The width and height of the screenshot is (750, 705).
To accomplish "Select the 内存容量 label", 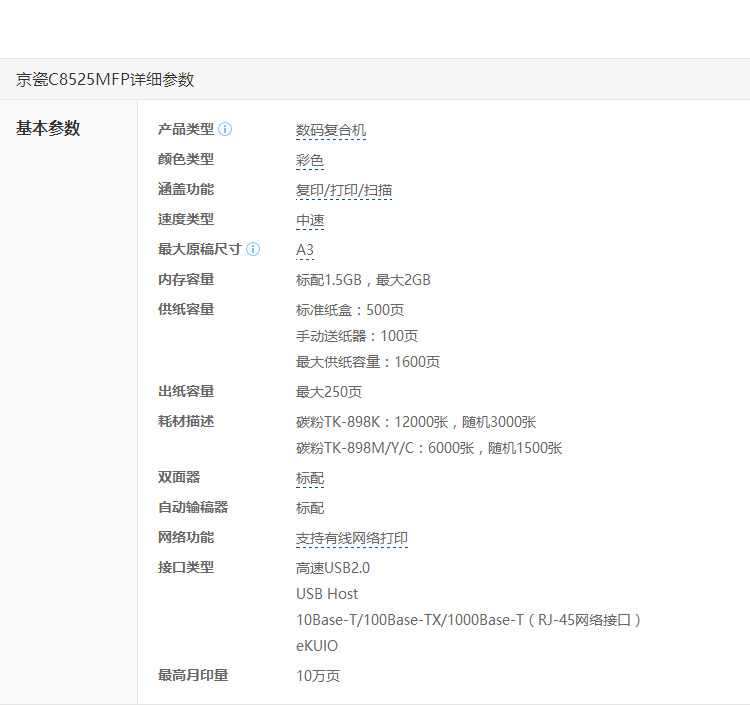I will point(186,279).
